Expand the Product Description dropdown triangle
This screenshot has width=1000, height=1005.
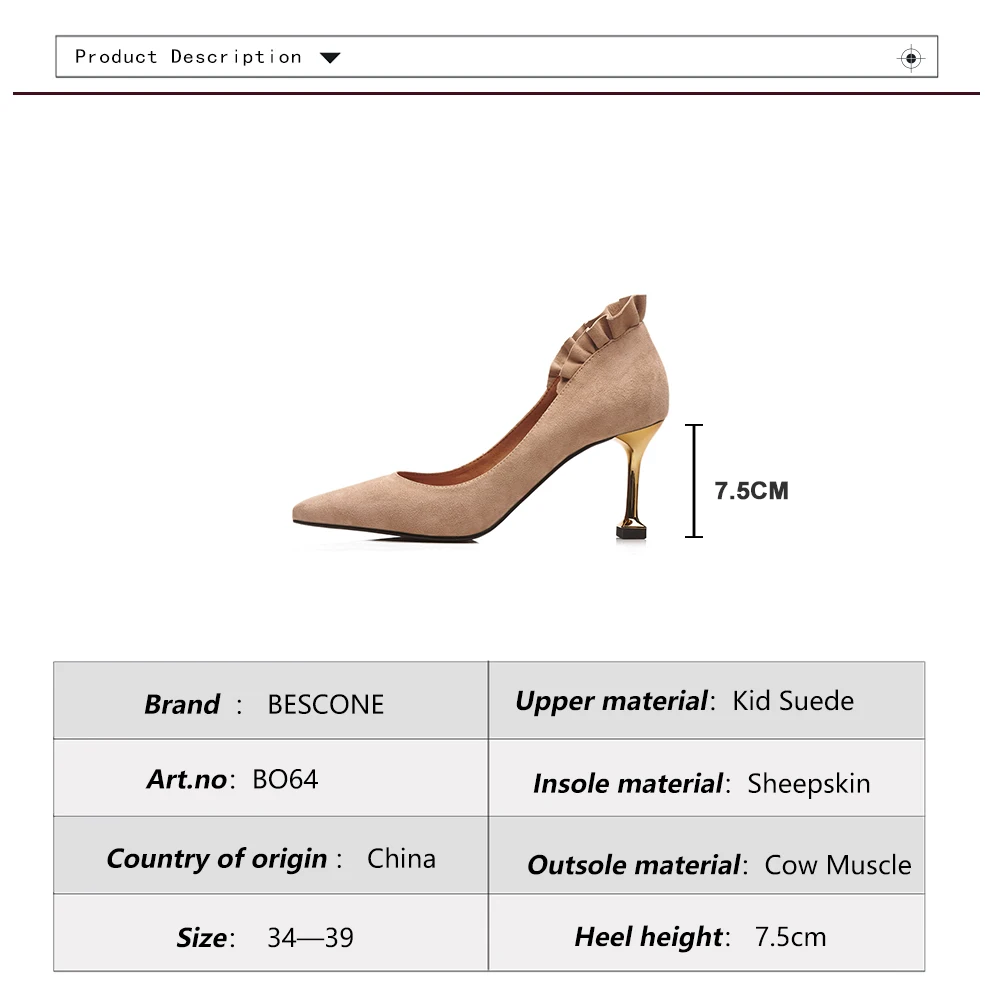(x=330, y=58)
